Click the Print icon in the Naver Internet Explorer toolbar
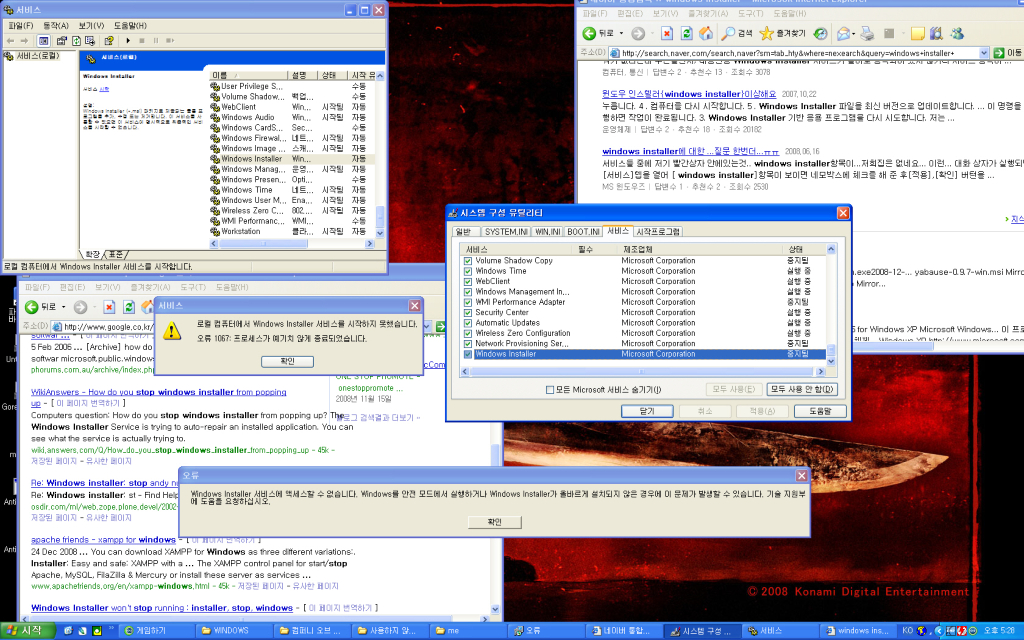 pos(867,33)
